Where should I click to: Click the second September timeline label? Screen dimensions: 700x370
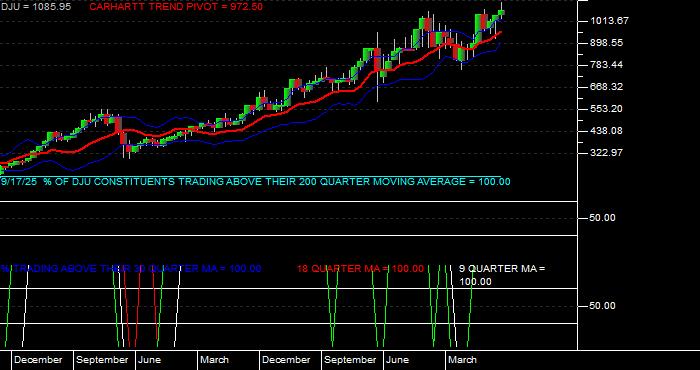tap(350, 360)
